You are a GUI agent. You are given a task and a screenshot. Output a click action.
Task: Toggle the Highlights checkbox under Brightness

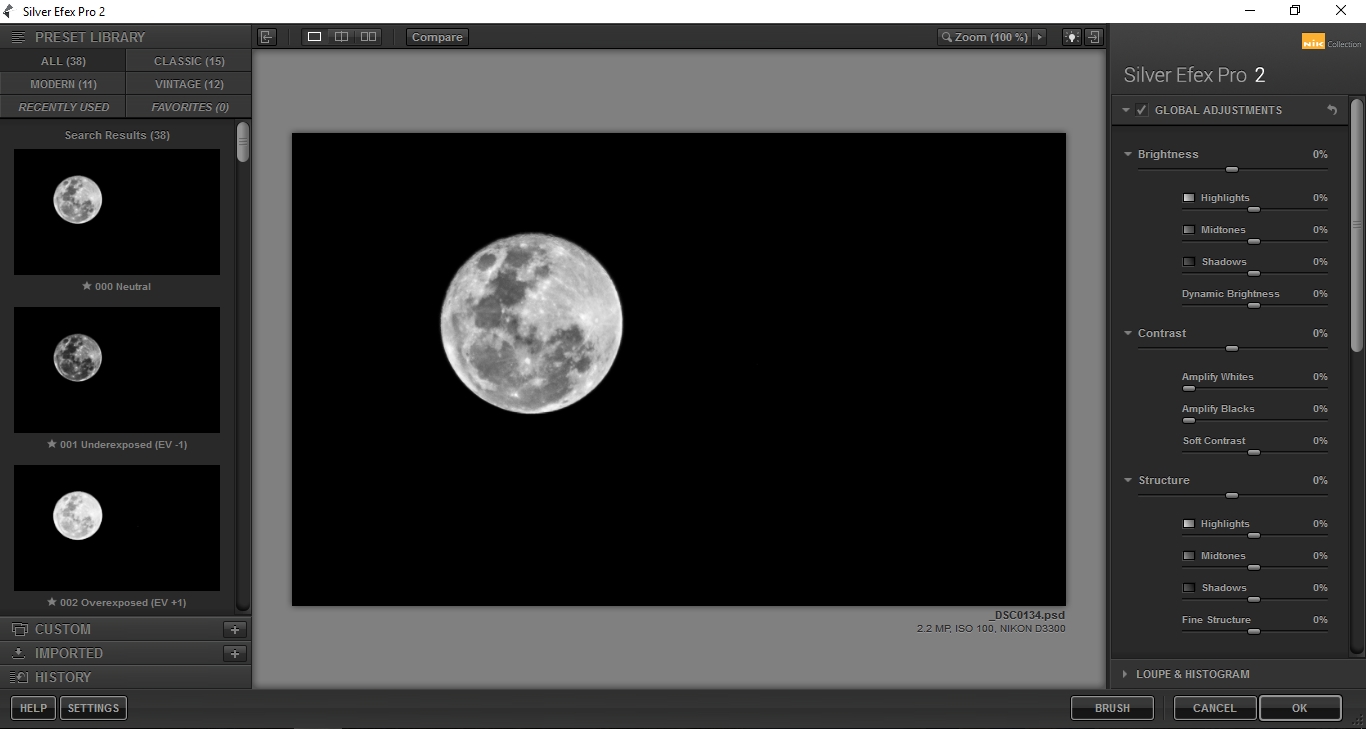pyautogui.click(x=1188, y=197)
